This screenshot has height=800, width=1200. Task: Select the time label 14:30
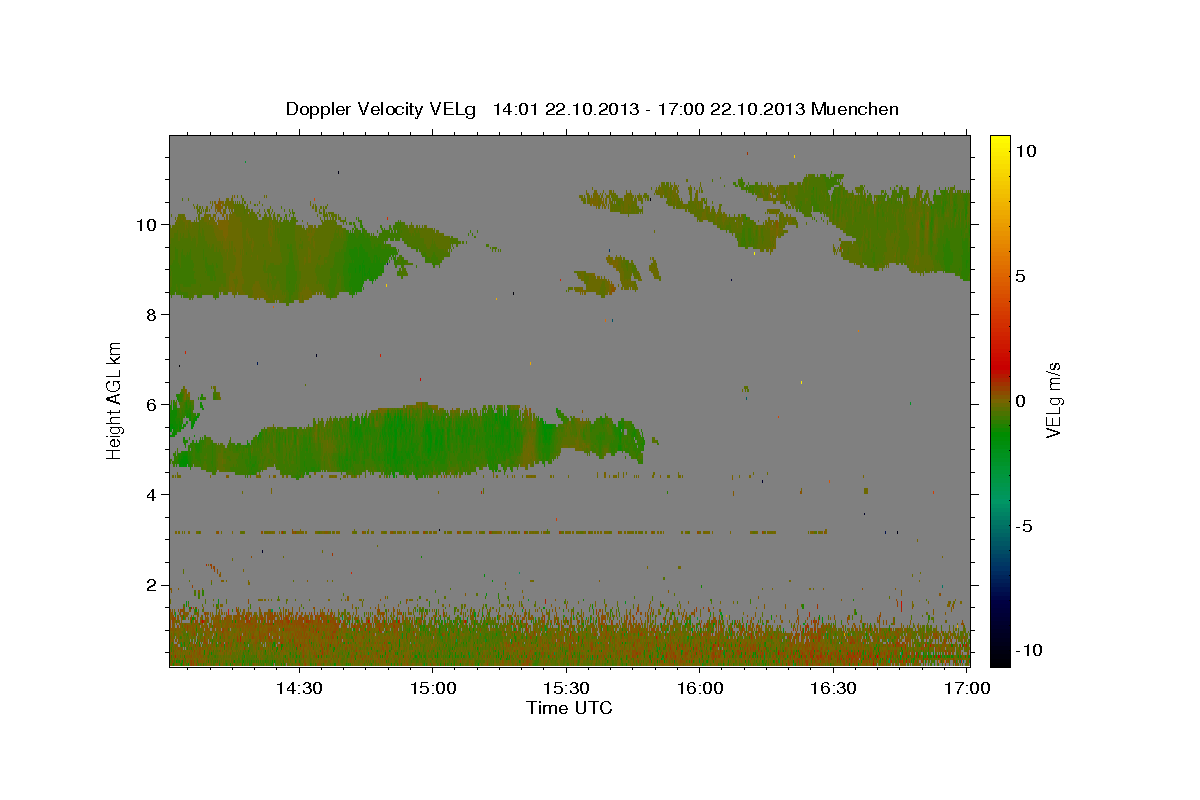(299, 688)
